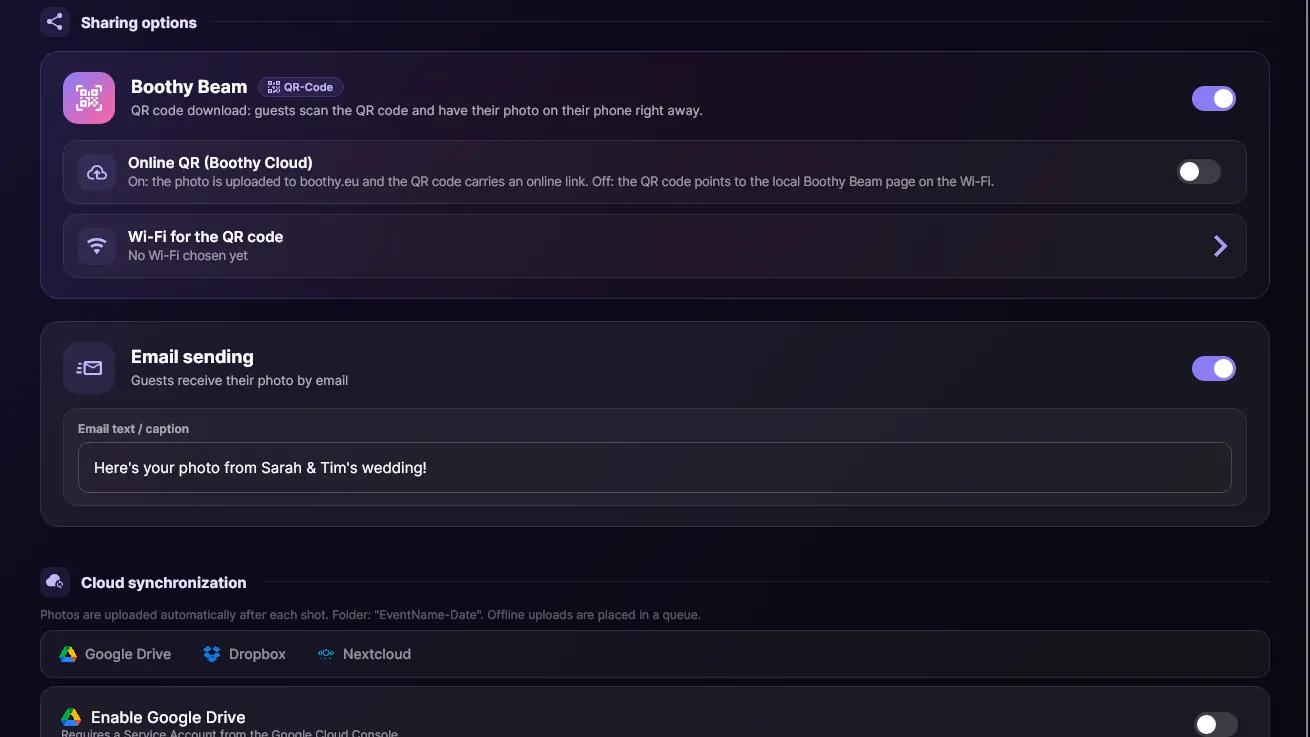This screenshot has height=737, width=1310.
Task: Disable the Boothy Beam toggle
Action: point(1214,98)
